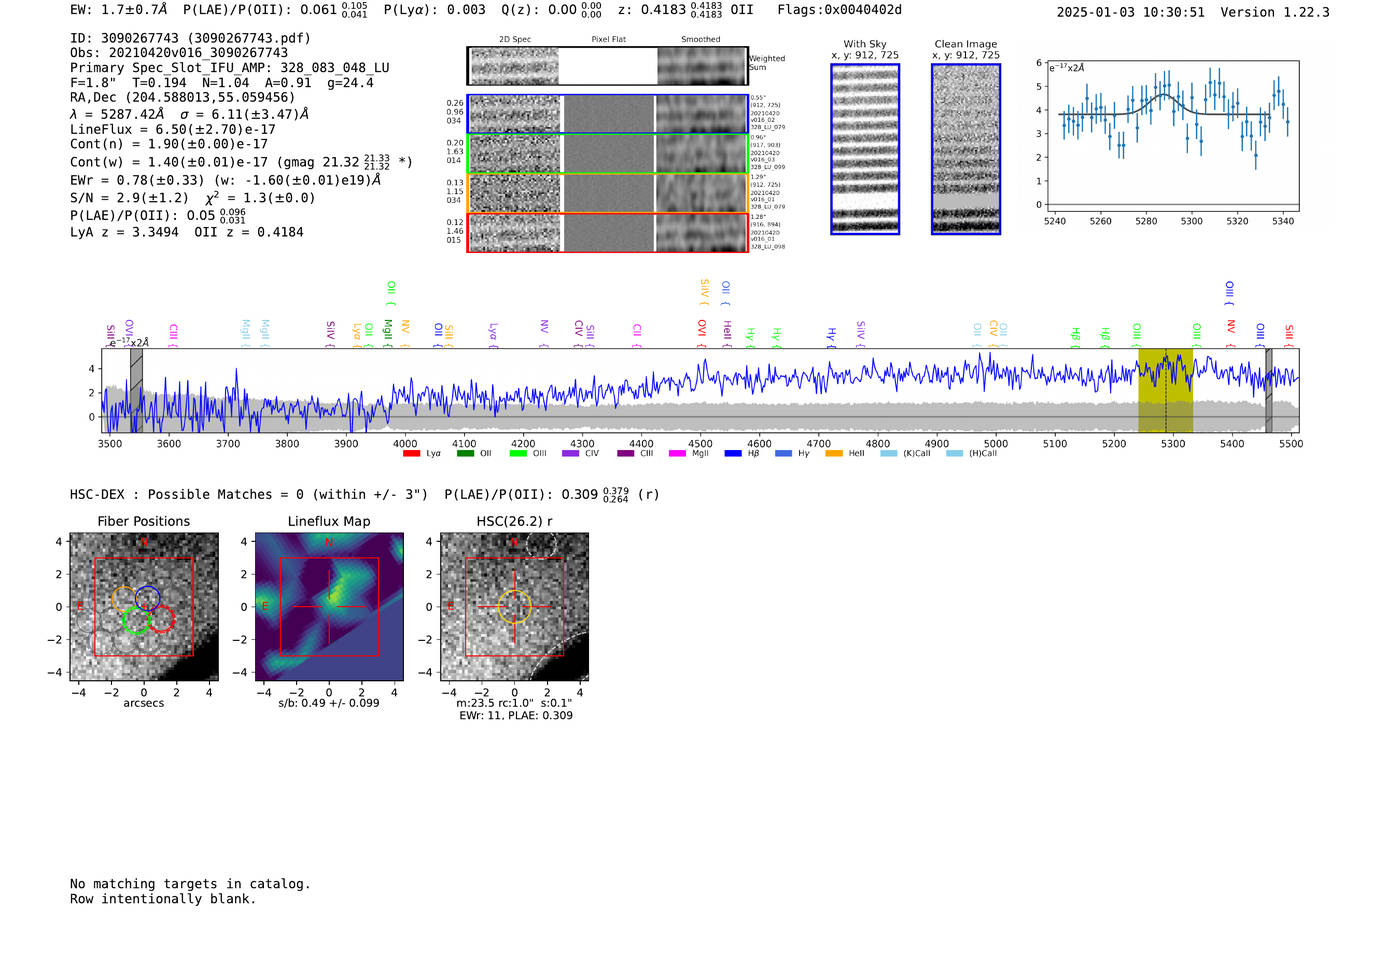Select the ID: 3090267743 text line

[x=190, y=38]
